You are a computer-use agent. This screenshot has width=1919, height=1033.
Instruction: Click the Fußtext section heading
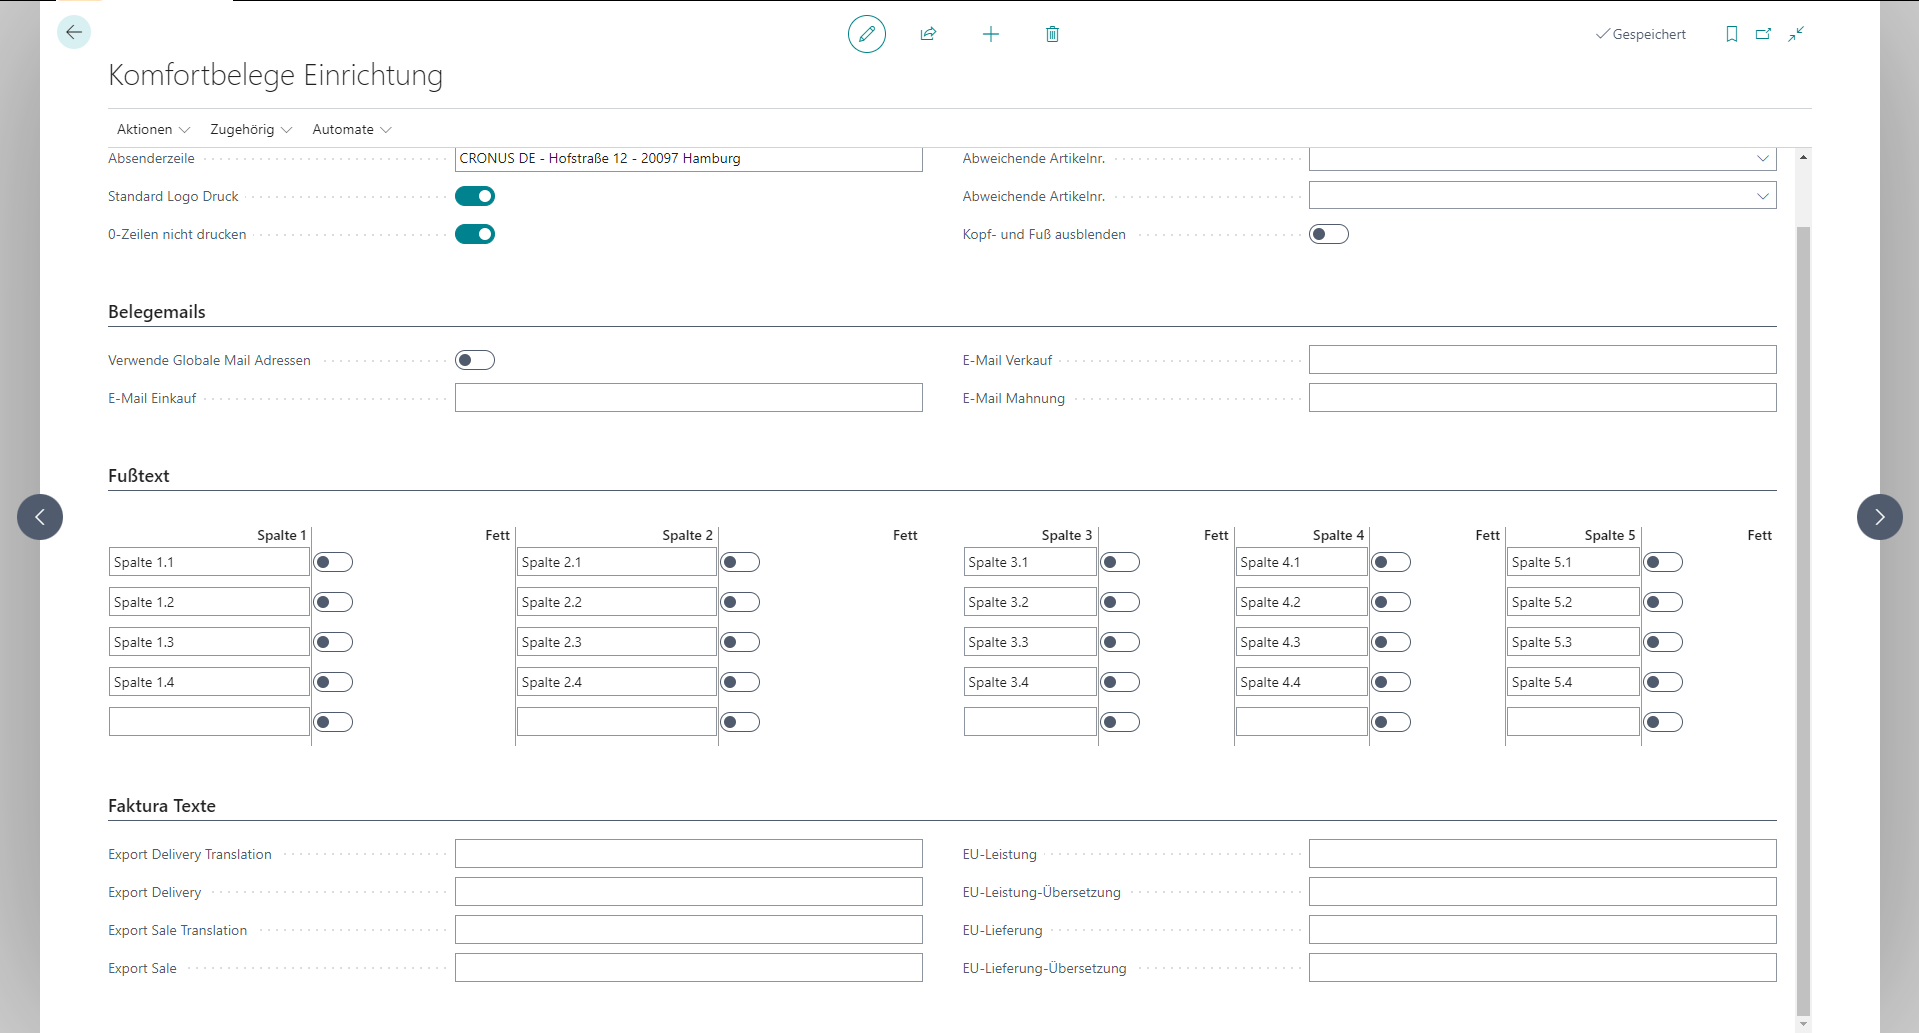(x=139, y=476)
